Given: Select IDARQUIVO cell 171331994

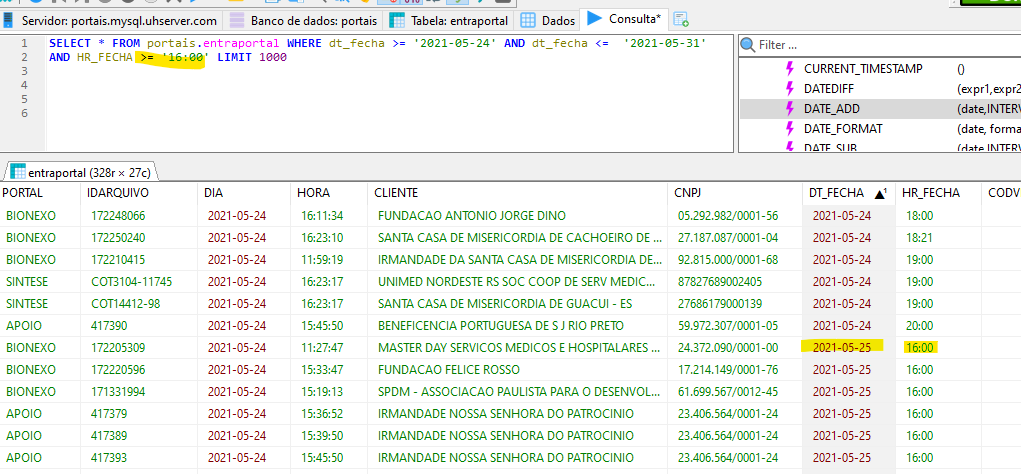Looking at the screenshot, I should 140,392.
